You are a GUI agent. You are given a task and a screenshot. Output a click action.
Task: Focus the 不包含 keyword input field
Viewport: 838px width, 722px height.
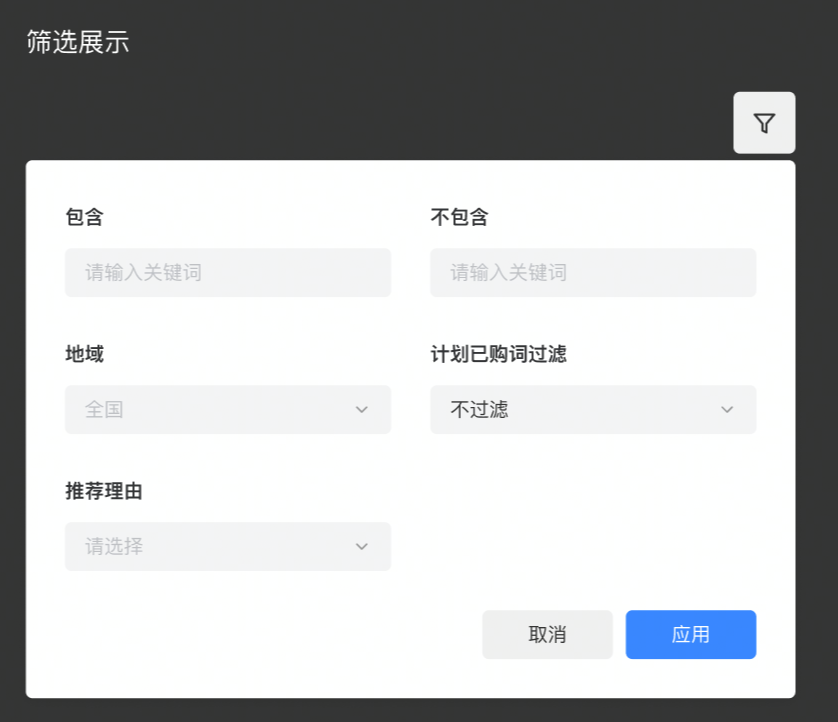593,273
